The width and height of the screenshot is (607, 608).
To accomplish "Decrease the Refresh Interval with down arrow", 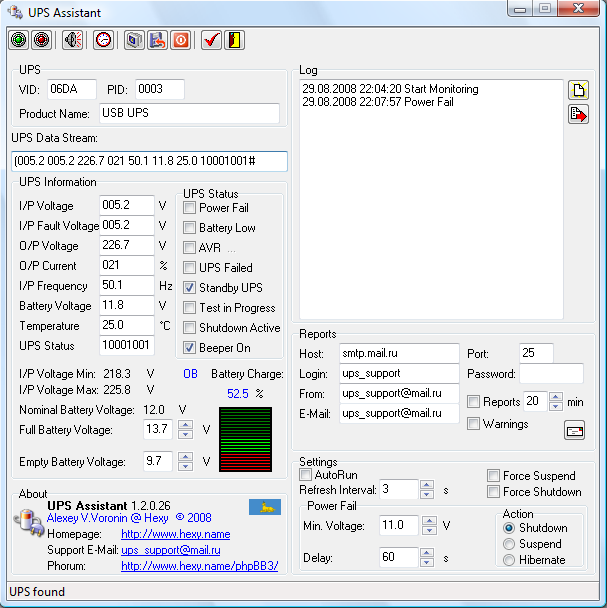I will tap(427, 494).
